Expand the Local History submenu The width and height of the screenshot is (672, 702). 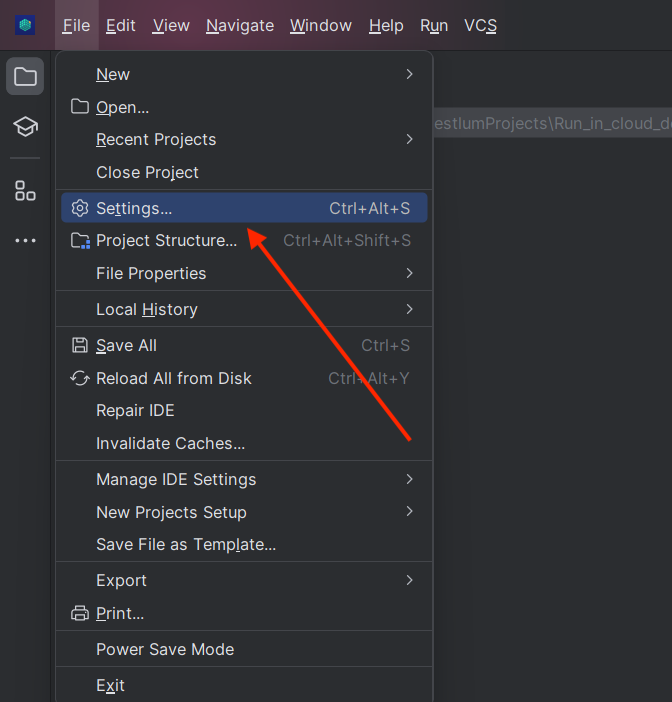pyautogui.click(x=244, y=309)
